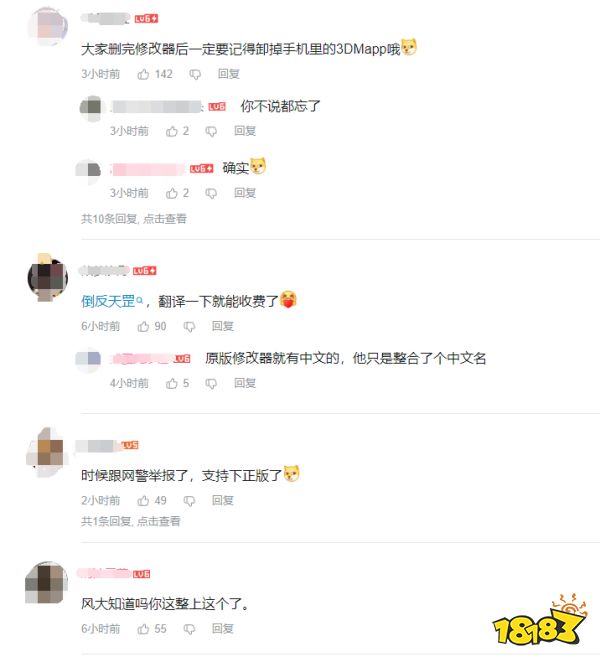This screenshot has height=662, width=600.
Task: Expand 共1条回复 replies
Action: pyautogui.click(x=130, y=521)
